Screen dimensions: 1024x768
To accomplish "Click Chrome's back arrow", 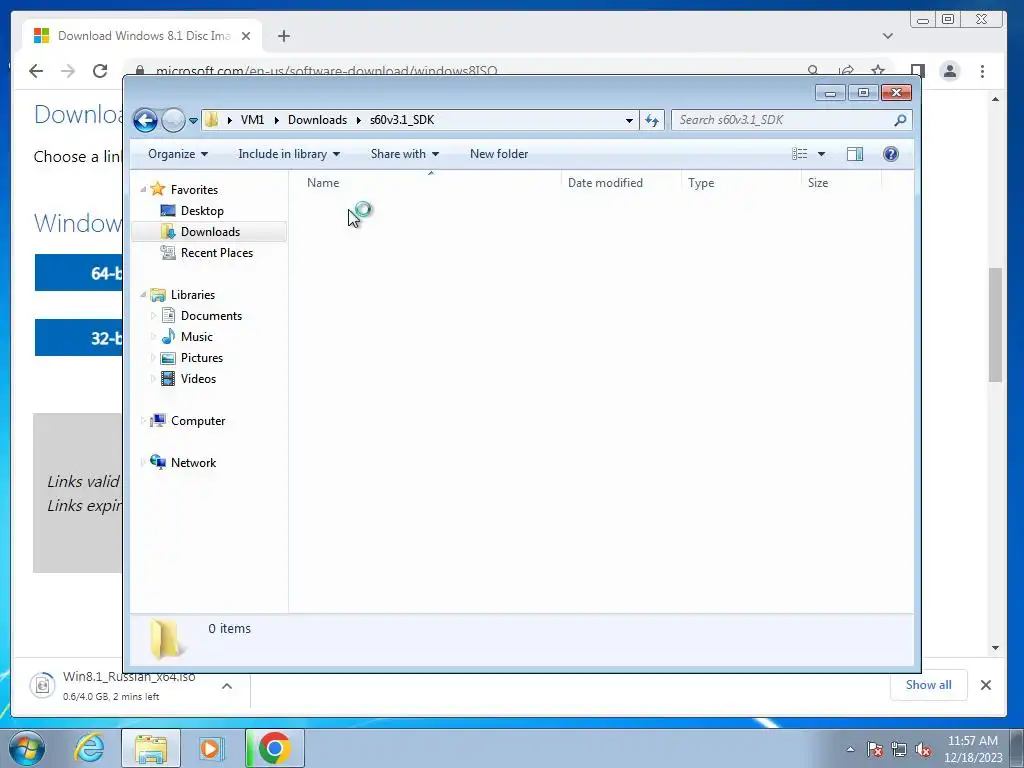I will 36,71.
